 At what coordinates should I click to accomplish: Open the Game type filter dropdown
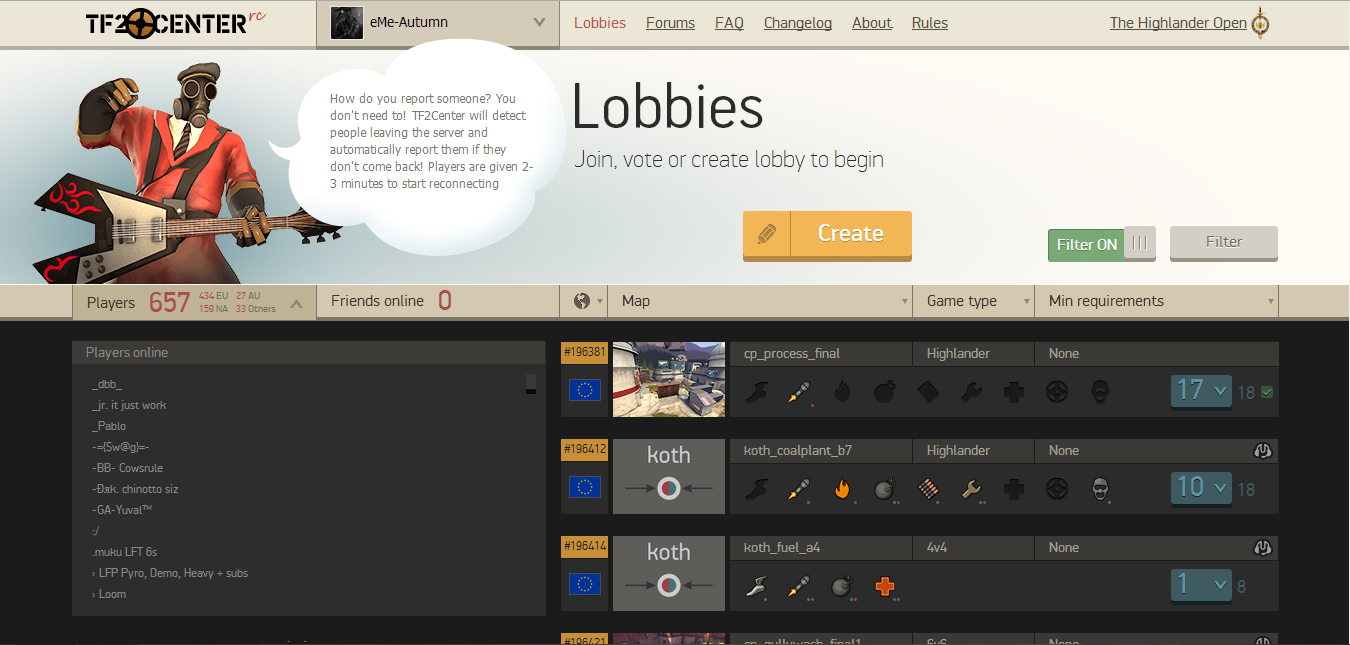click(x=974, y=301)
